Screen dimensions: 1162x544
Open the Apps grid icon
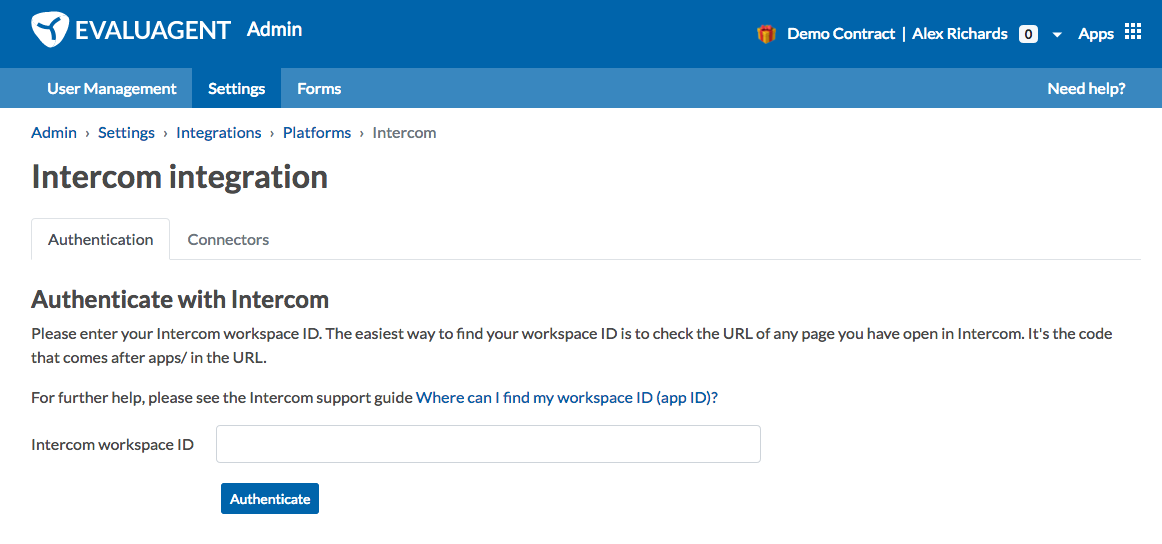[x=1133, y=31]
